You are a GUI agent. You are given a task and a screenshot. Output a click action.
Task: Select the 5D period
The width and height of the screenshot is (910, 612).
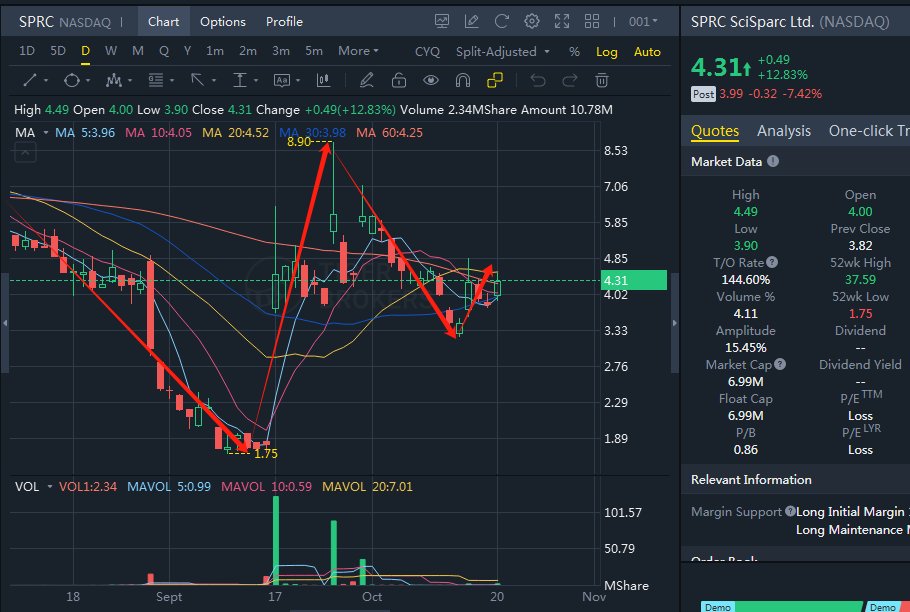tap(58, 51)
